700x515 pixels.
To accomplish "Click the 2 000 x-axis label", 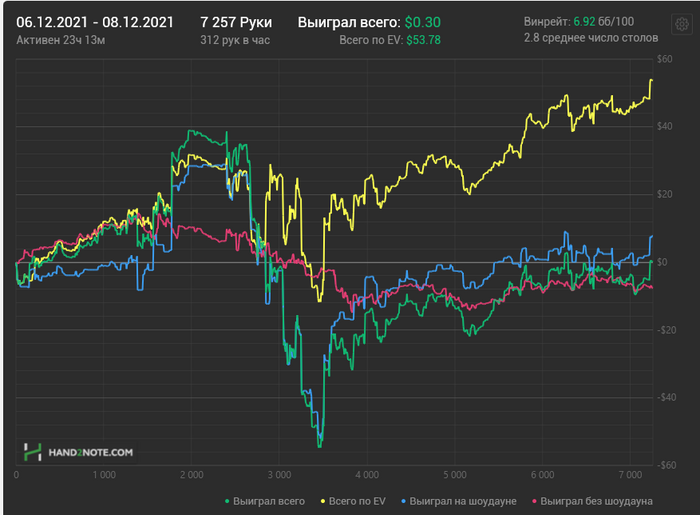I will pyautogui.click(x=192, y=475).
